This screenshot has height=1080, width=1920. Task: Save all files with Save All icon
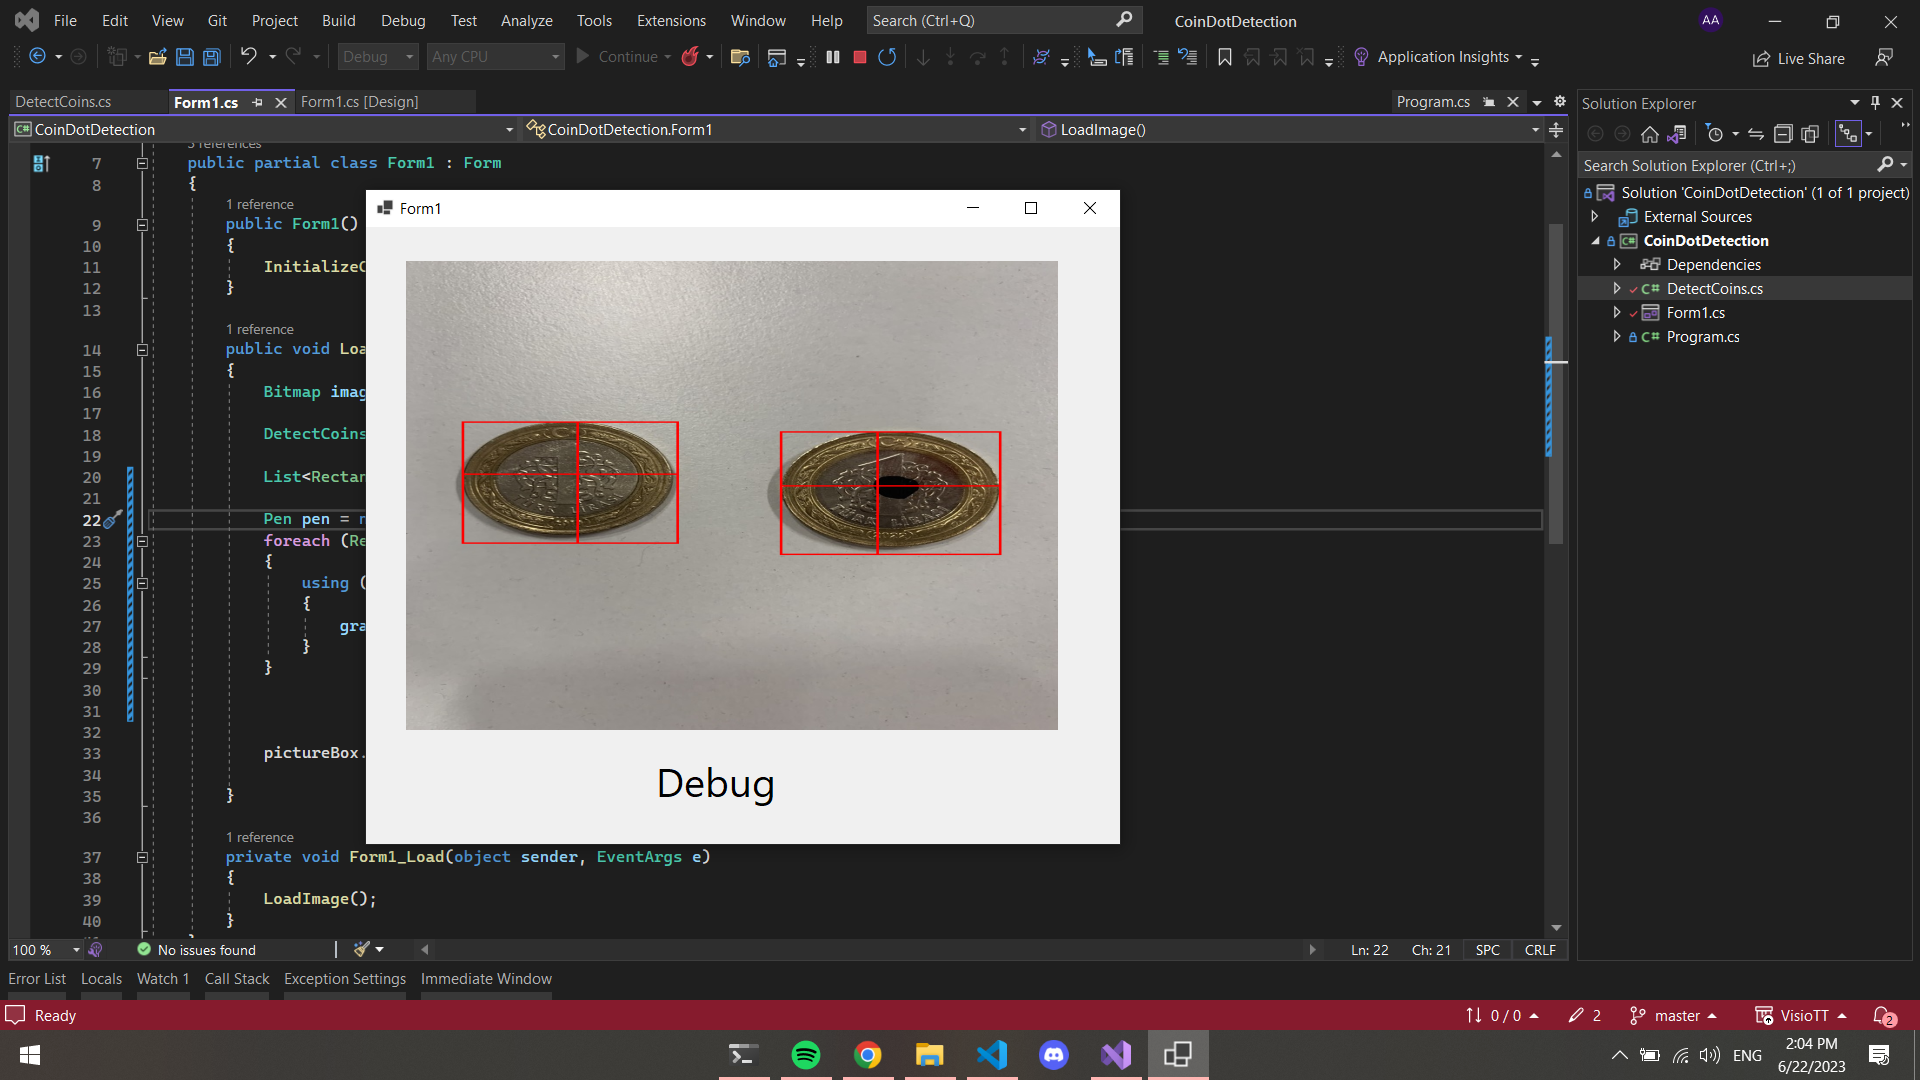212,57
